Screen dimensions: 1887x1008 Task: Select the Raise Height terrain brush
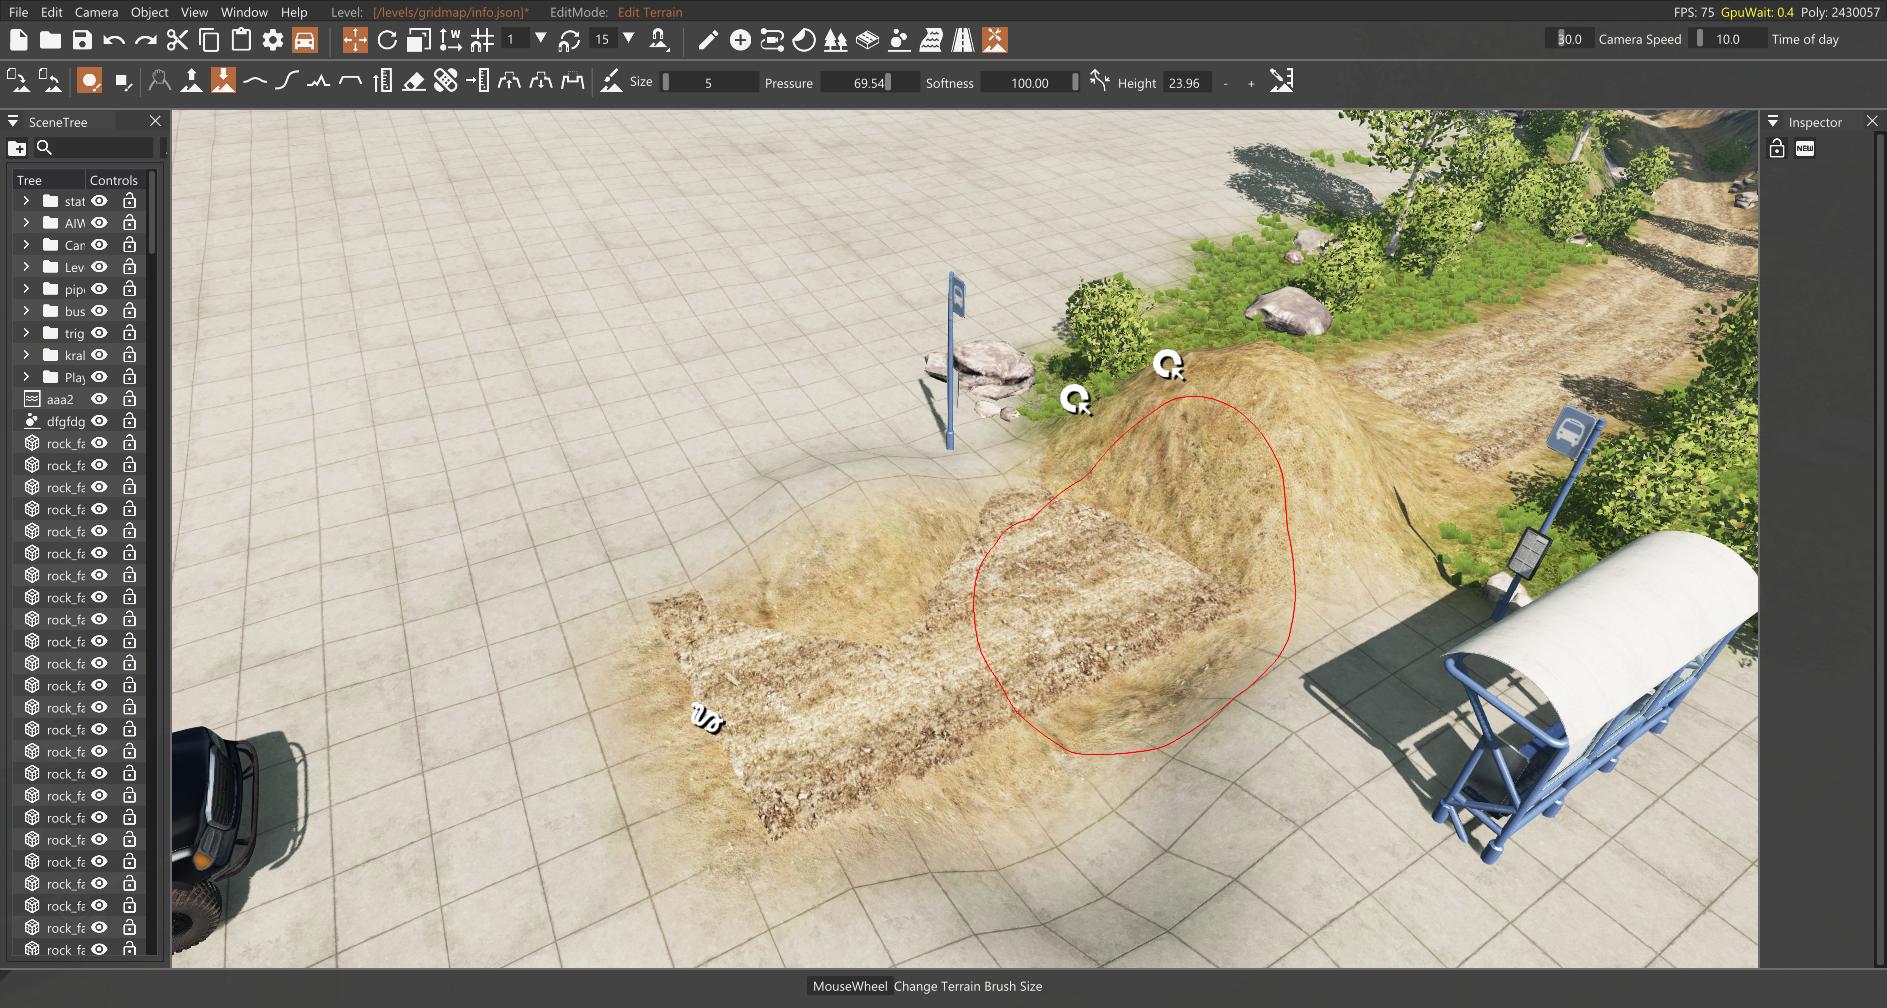click(x=191, y=81)
